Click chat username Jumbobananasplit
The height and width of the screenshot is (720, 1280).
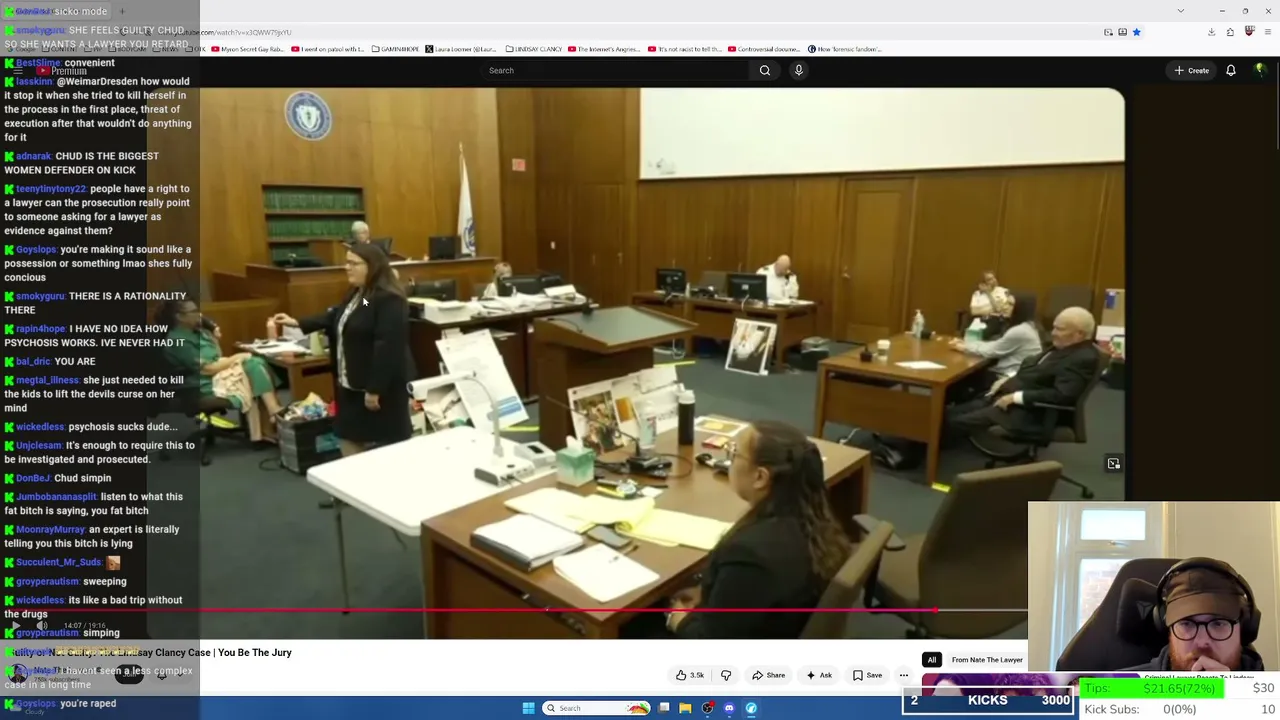click(56, 497)
